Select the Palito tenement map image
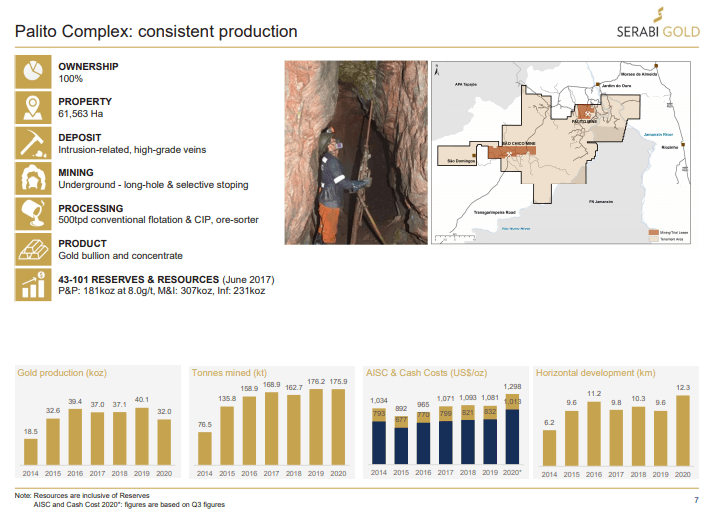 (561, 152)
